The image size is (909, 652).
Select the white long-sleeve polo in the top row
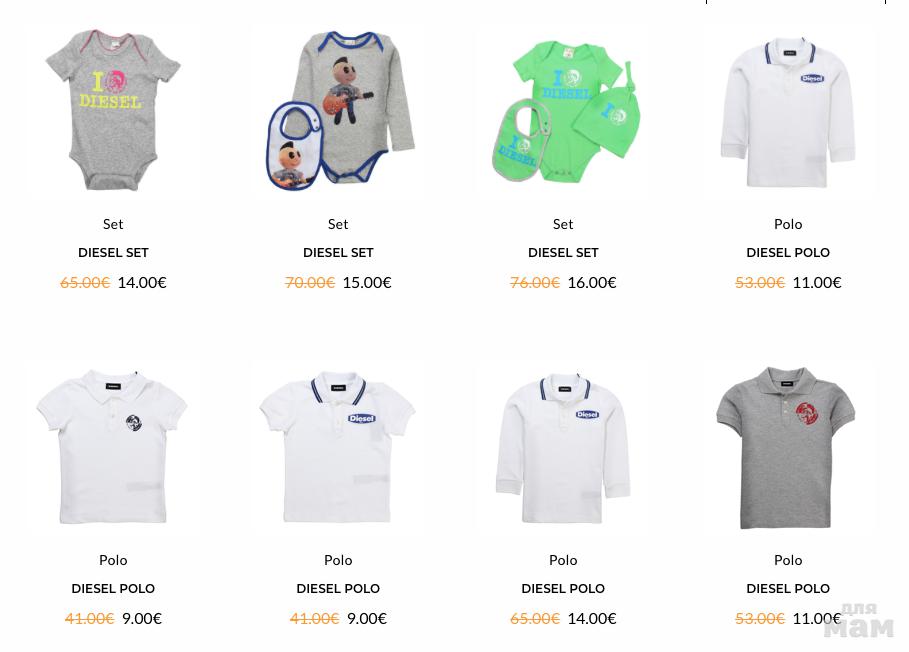[x=788, y=112]
